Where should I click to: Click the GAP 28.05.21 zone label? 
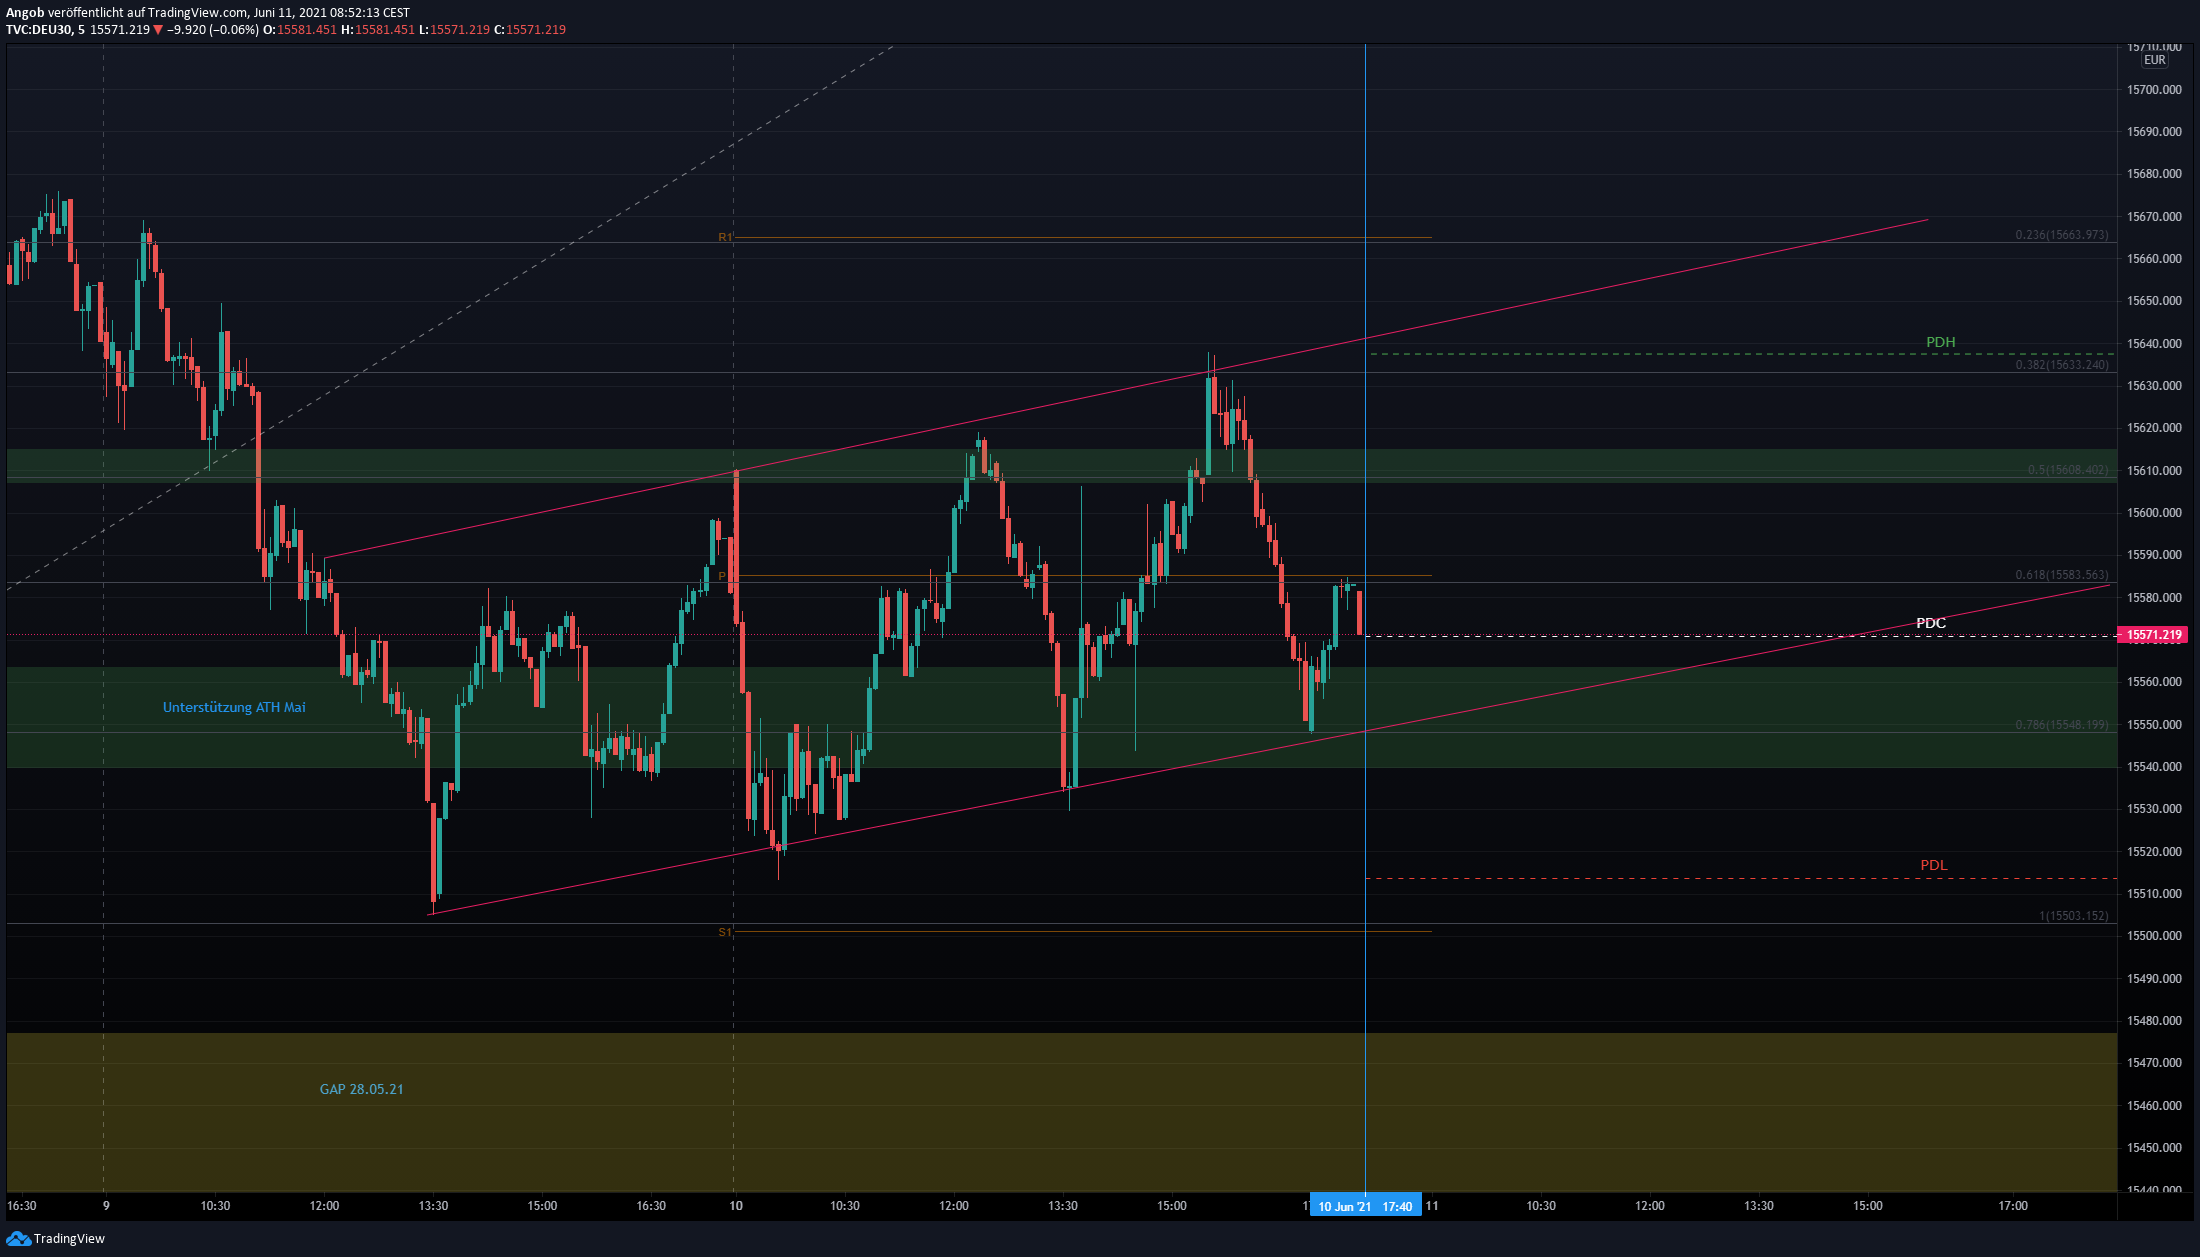tap(361, 1089)
